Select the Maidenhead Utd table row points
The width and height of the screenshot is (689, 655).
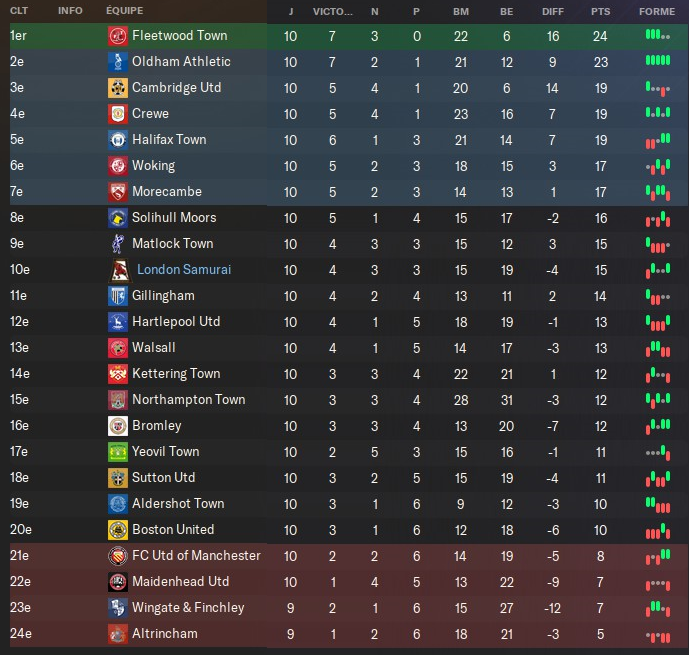pyautogui.click(x=600, y=582)
